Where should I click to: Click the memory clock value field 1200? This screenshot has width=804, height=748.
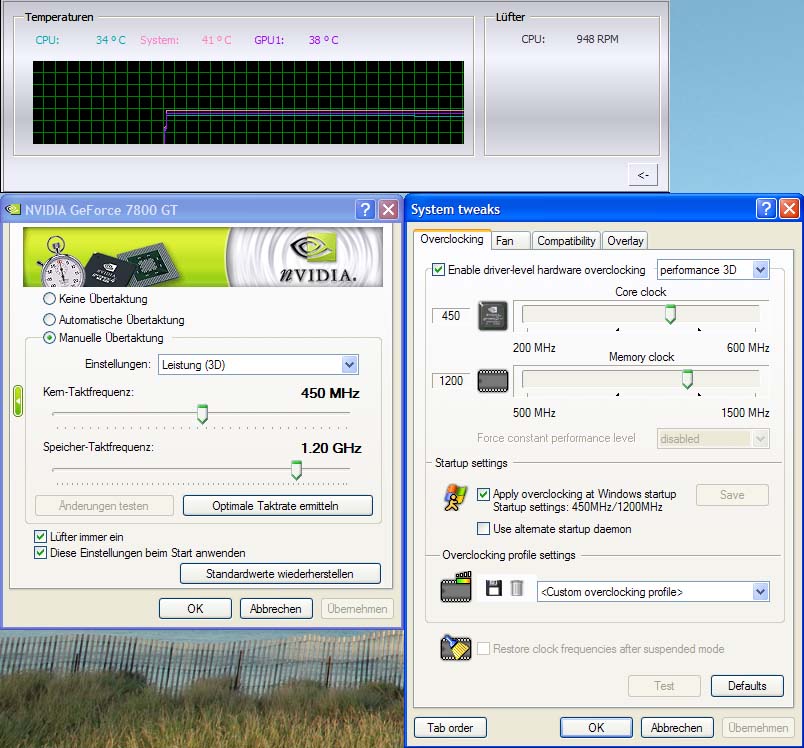(451, 381)
